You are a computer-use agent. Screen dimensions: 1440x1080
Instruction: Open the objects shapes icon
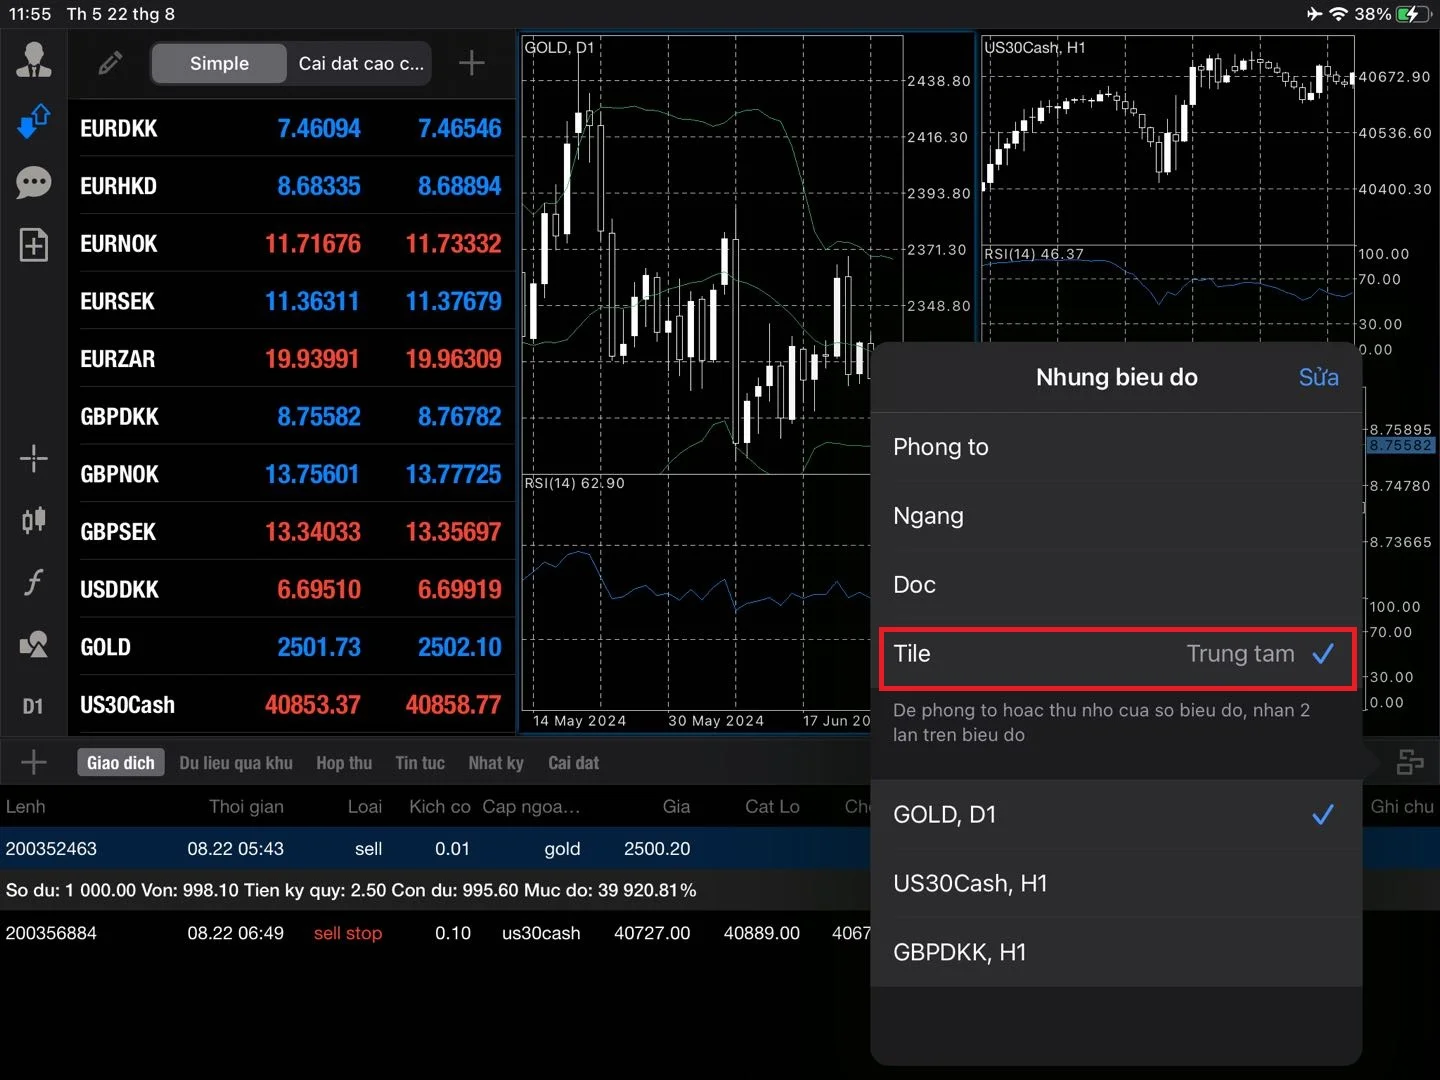pyautogui.click(x=34, y=644)
